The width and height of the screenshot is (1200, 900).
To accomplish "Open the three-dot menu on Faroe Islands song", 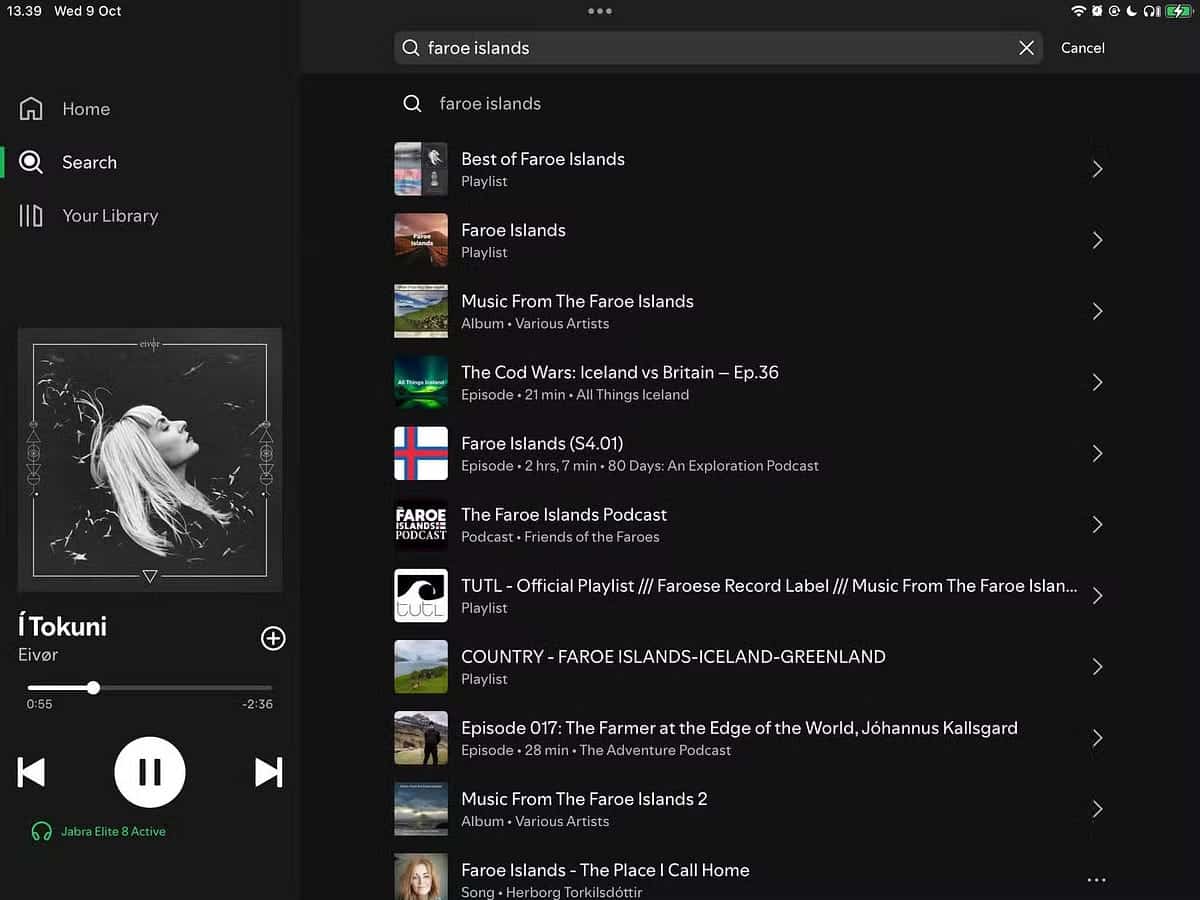I will pos(1096,879).
